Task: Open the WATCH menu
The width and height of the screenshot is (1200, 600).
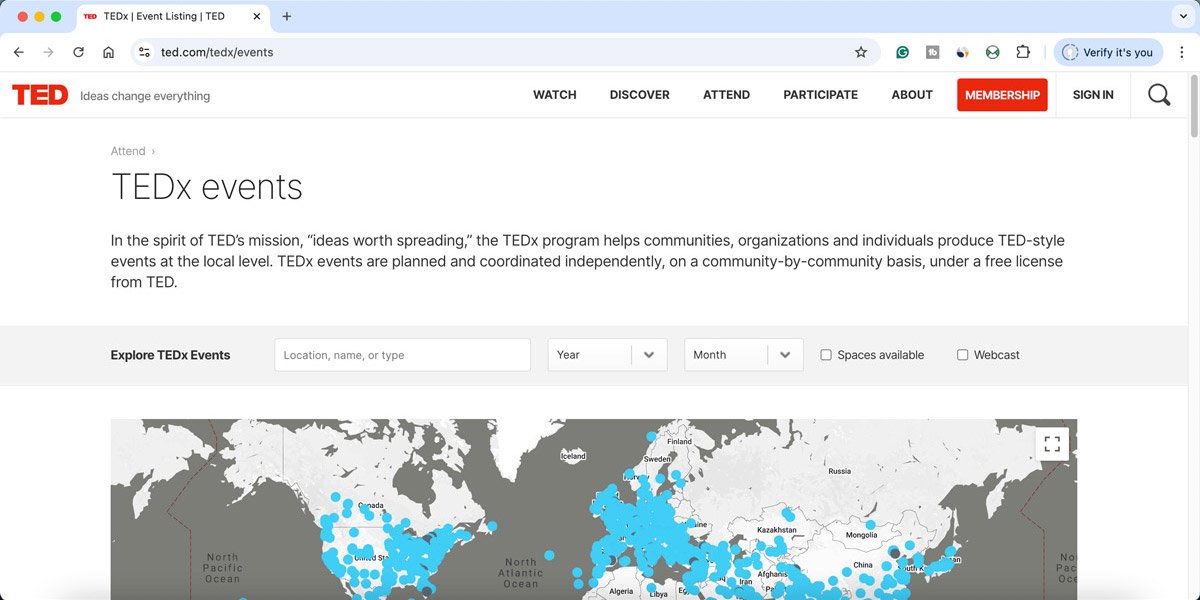Action: [x=554, y=95]
